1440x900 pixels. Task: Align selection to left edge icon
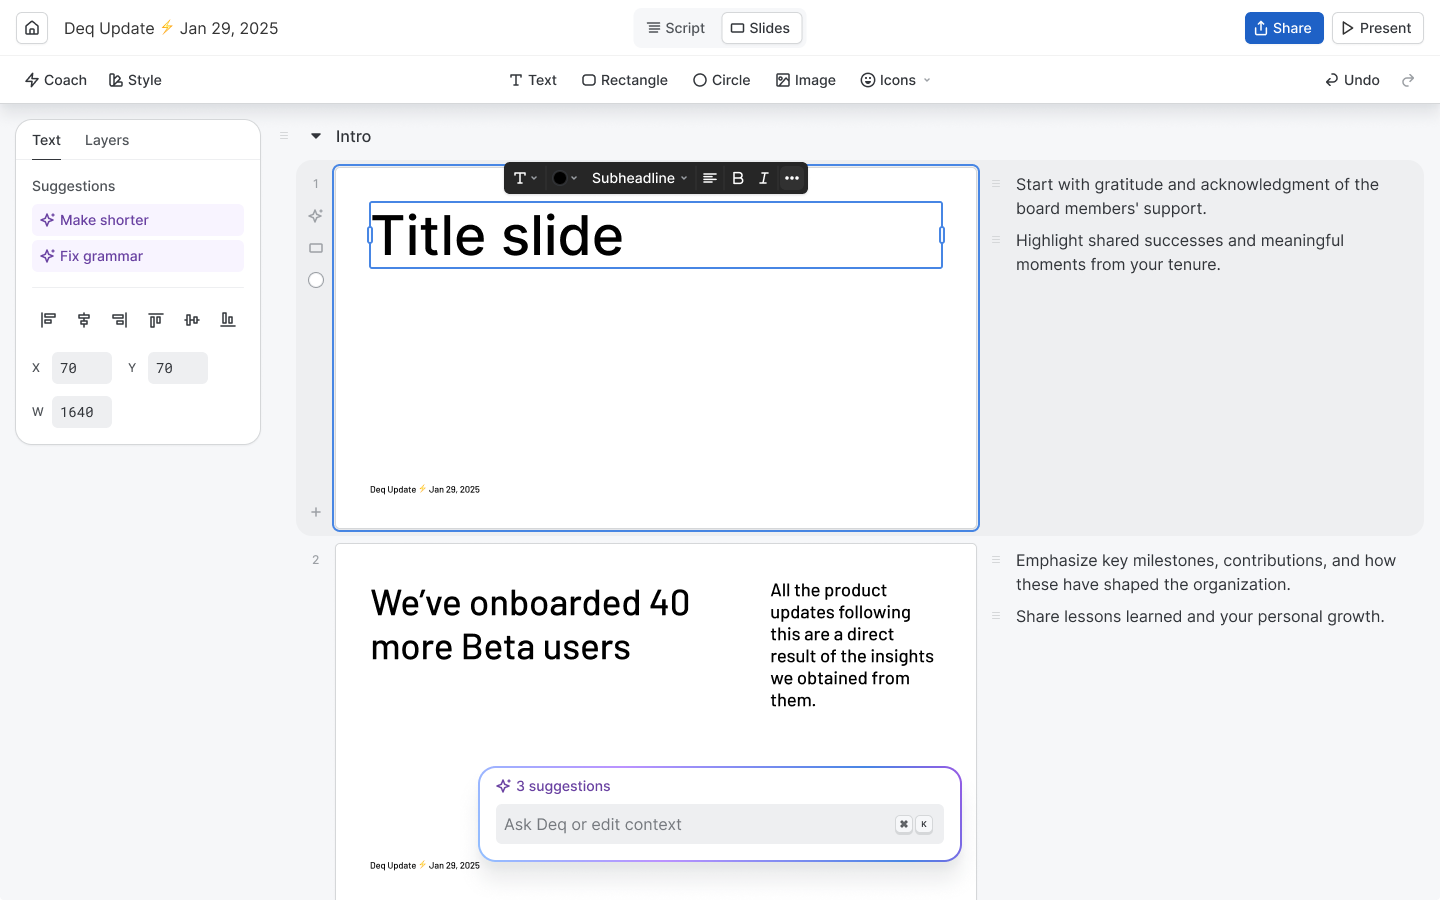[x=48, y=320]
